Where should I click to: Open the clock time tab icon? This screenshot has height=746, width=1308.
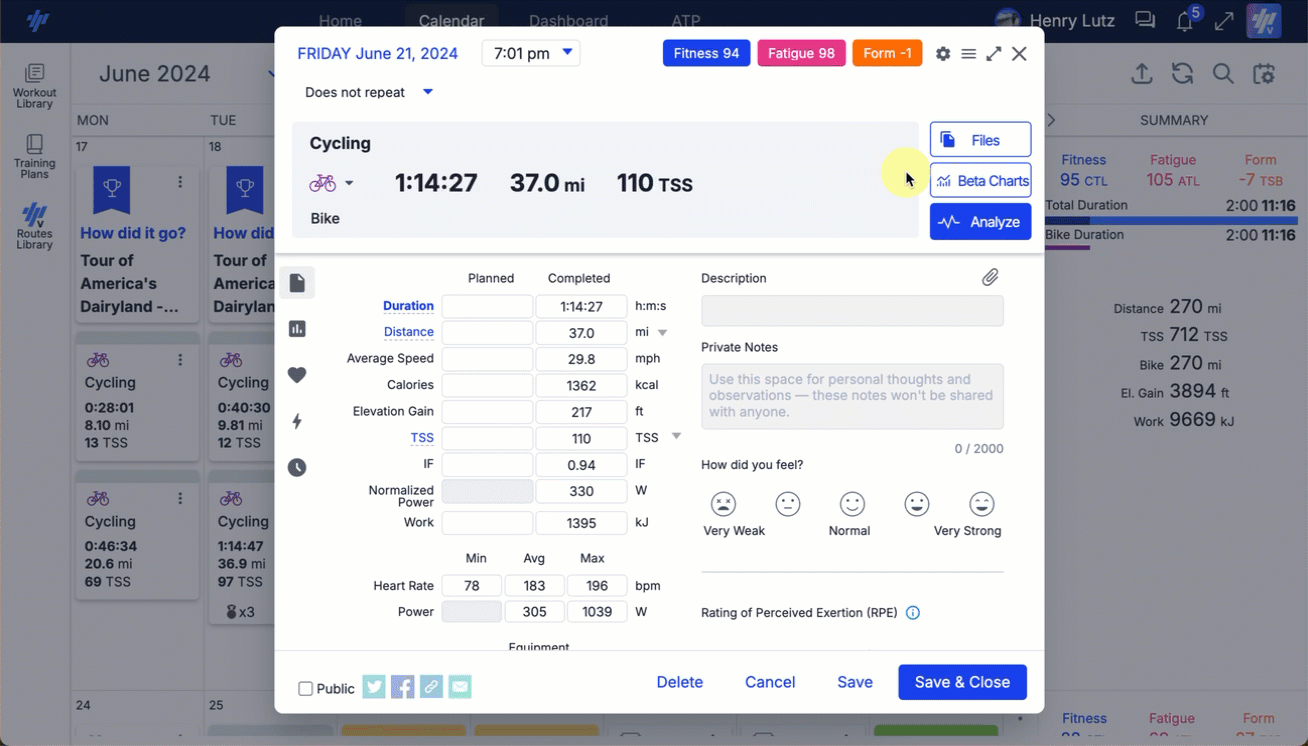(x=297, y=467)
